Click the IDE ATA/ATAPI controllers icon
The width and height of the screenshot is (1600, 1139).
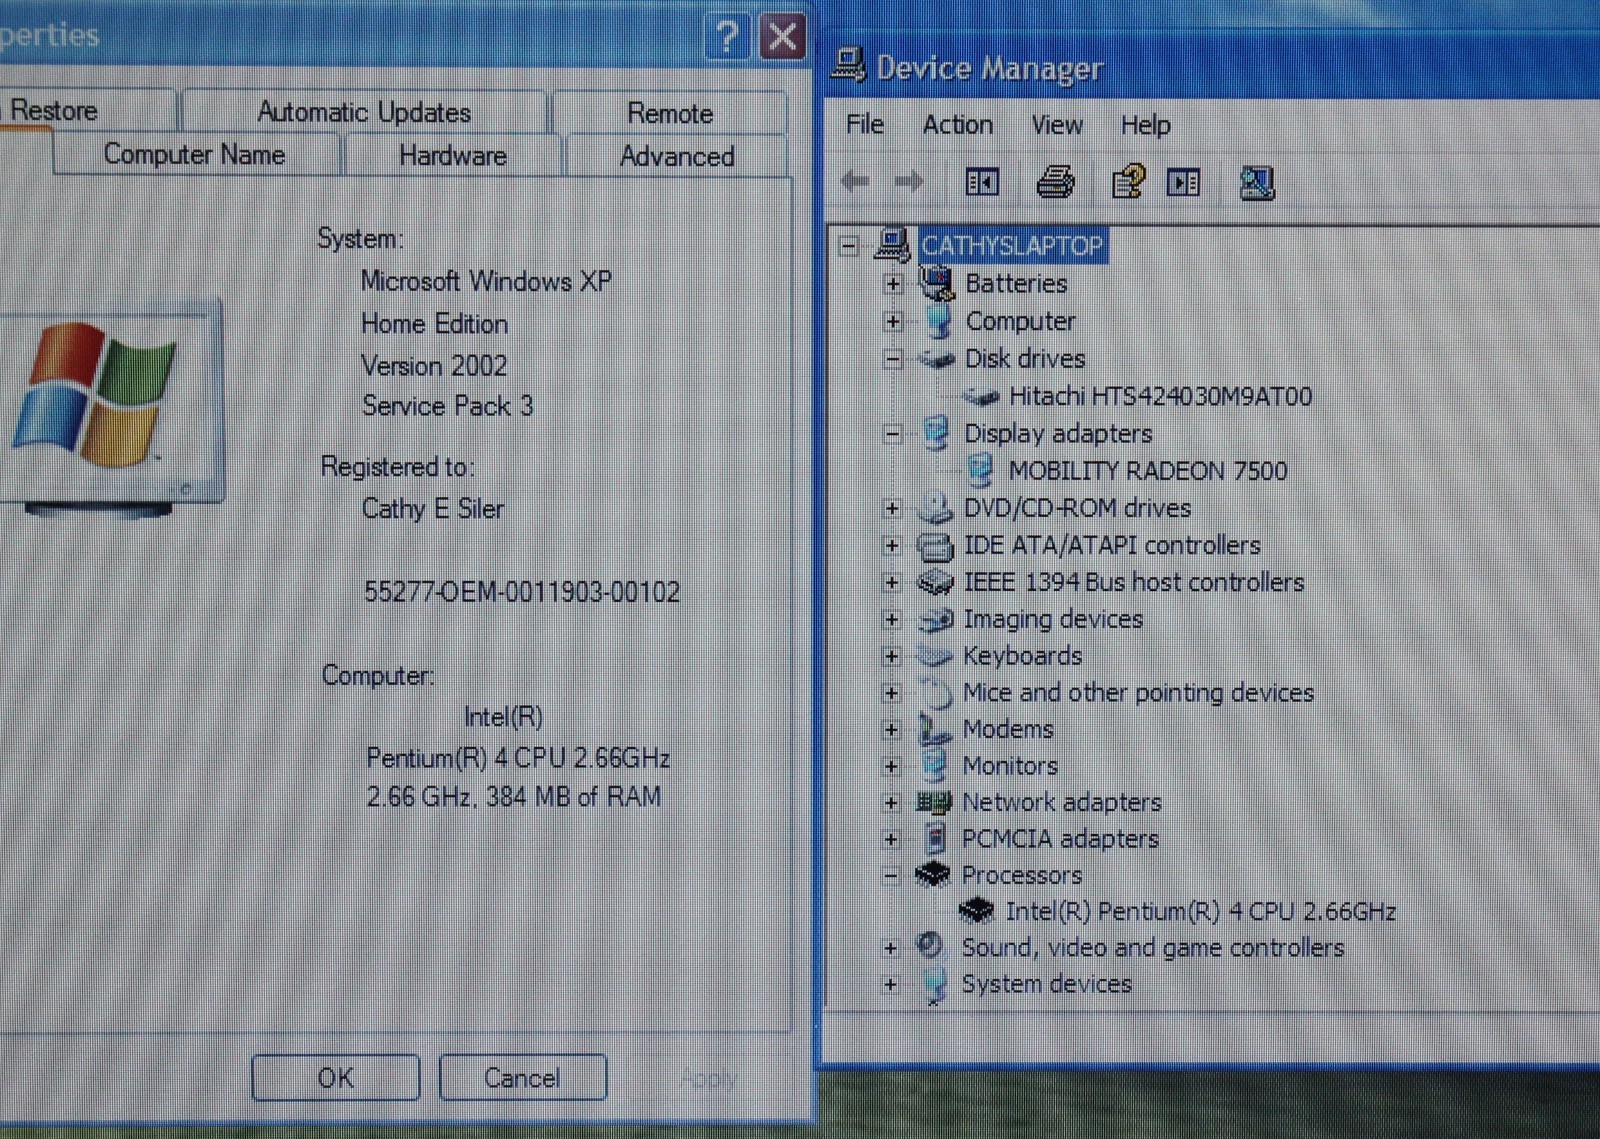click(x=935, y=546)
